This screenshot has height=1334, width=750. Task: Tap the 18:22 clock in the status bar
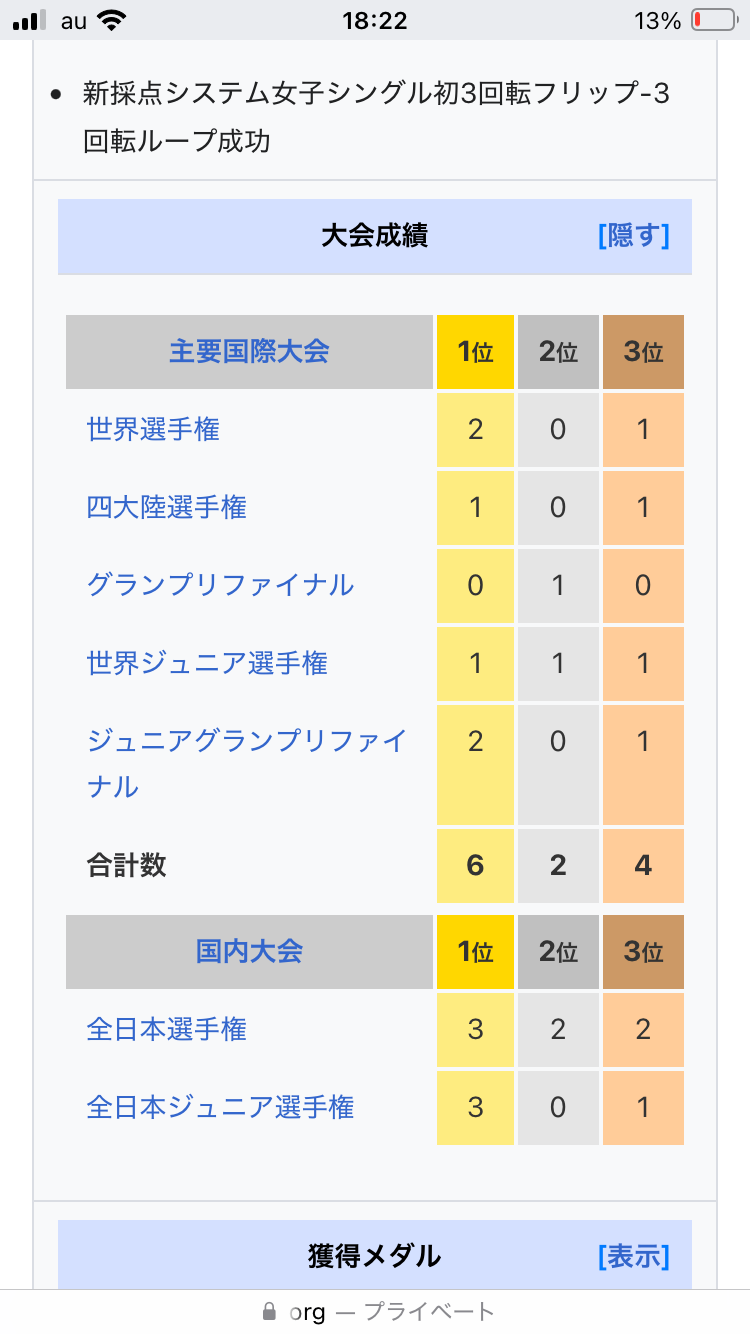pos(374,20)
